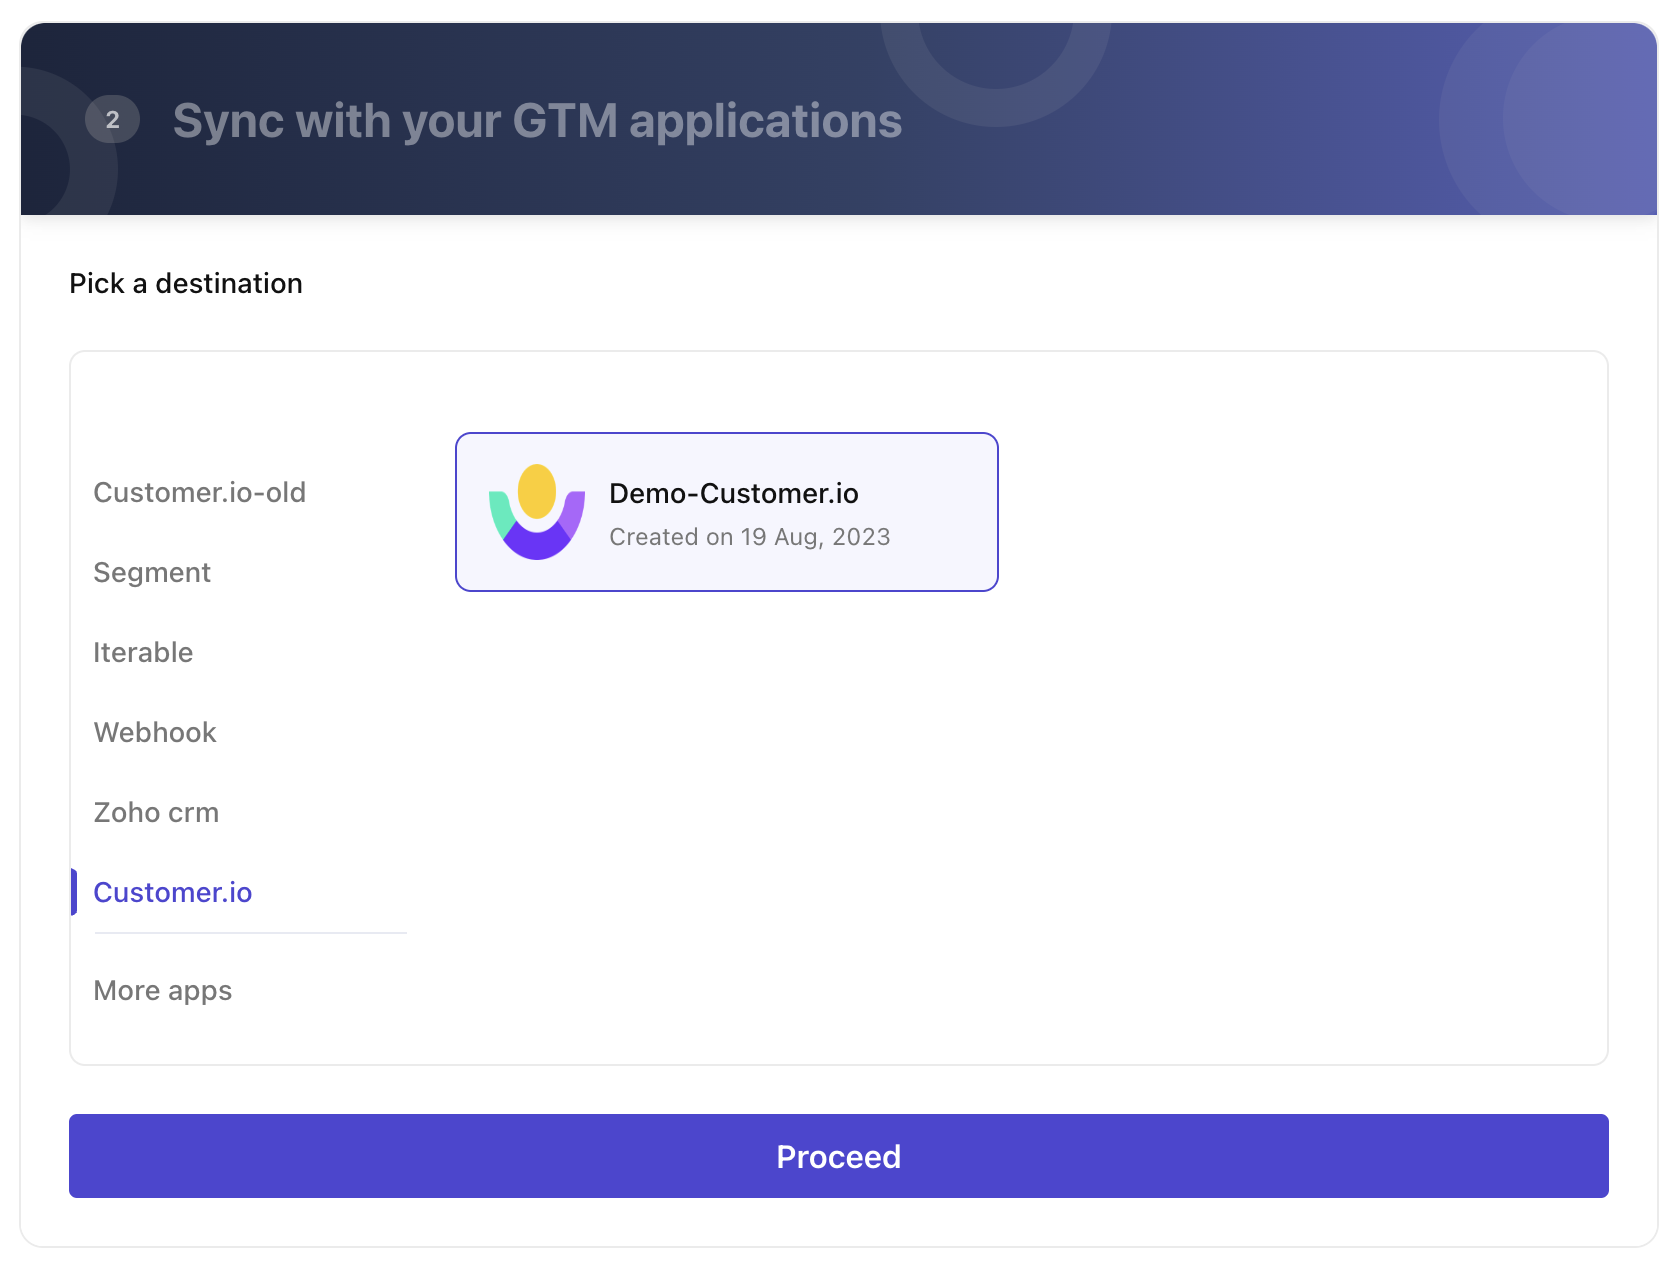Click the step 2 number badge
Screen dimensions: 1680x1278
112,120
